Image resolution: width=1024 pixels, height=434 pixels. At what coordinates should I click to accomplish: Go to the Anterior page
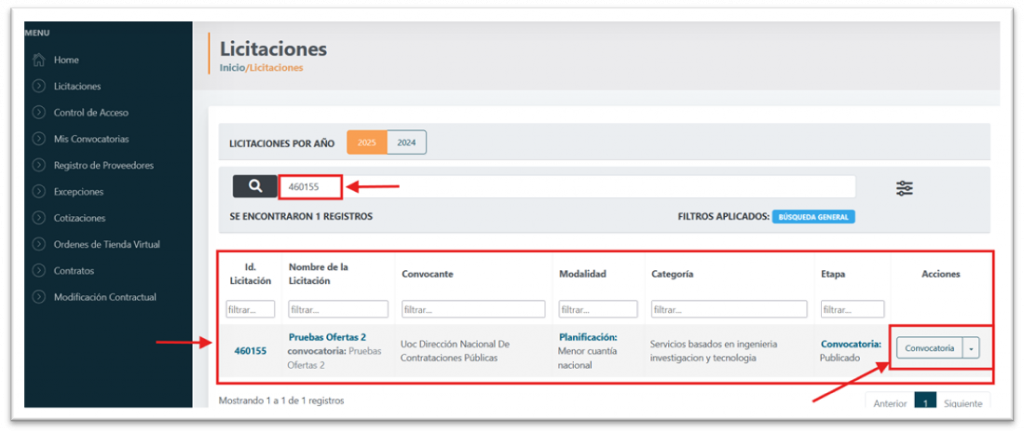click(890, 403)
